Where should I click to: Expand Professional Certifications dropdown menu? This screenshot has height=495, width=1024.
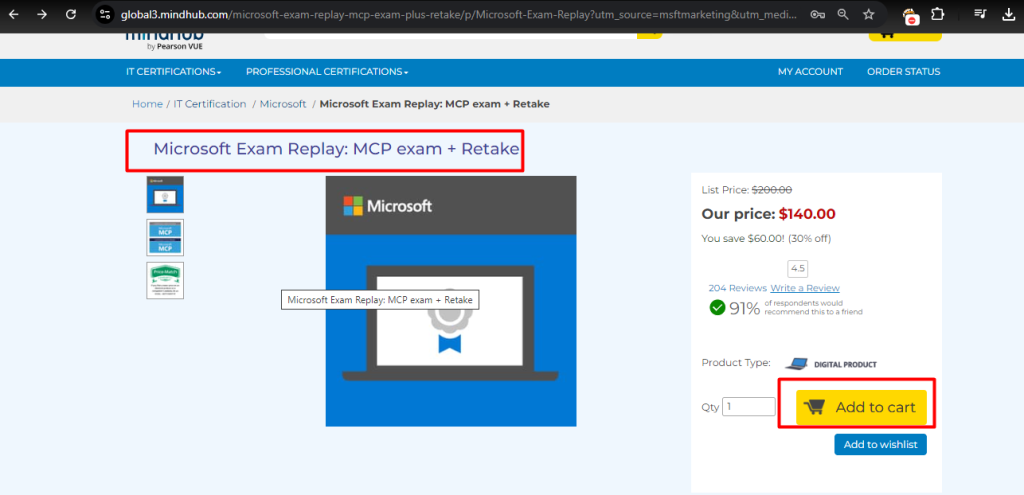pos(327,72)
